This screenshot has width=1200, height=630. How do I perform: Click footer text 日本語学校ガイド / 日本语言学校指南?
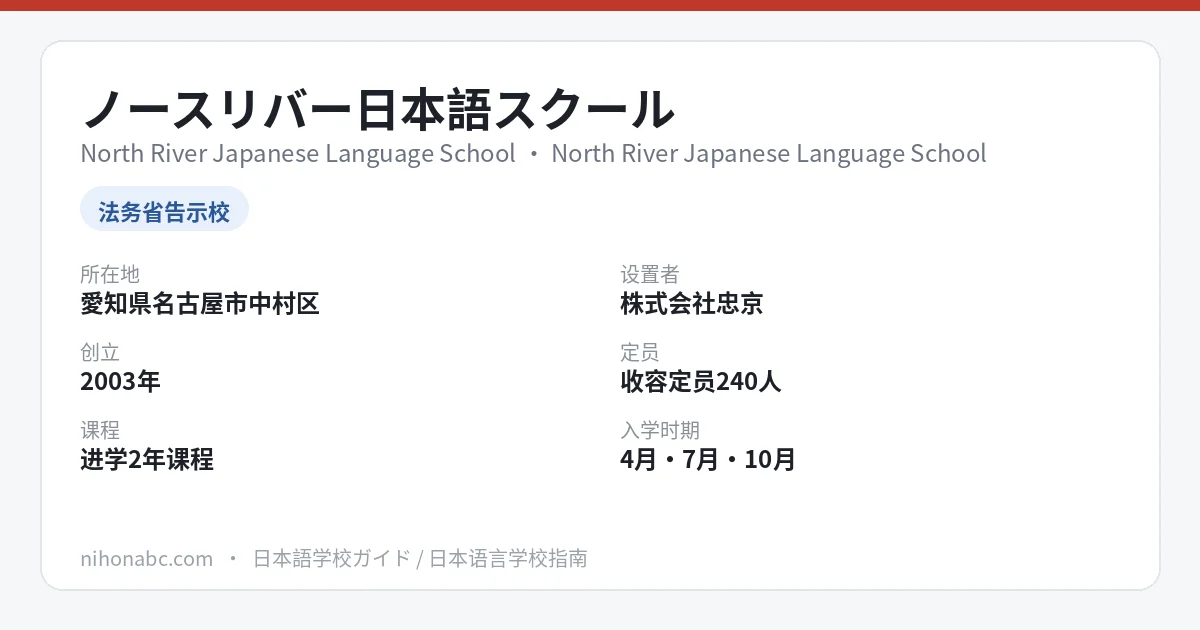click(x=420, y=558)
